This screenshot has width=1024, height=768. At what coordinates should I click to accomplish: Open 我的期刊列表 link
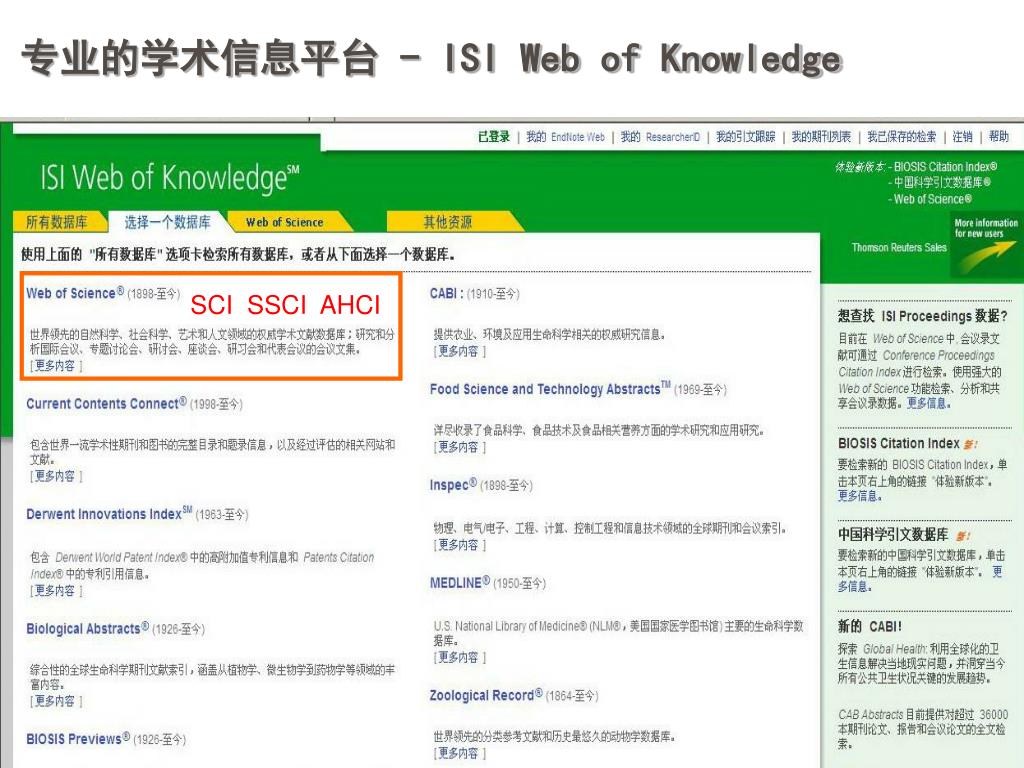[x=821, y=136]
